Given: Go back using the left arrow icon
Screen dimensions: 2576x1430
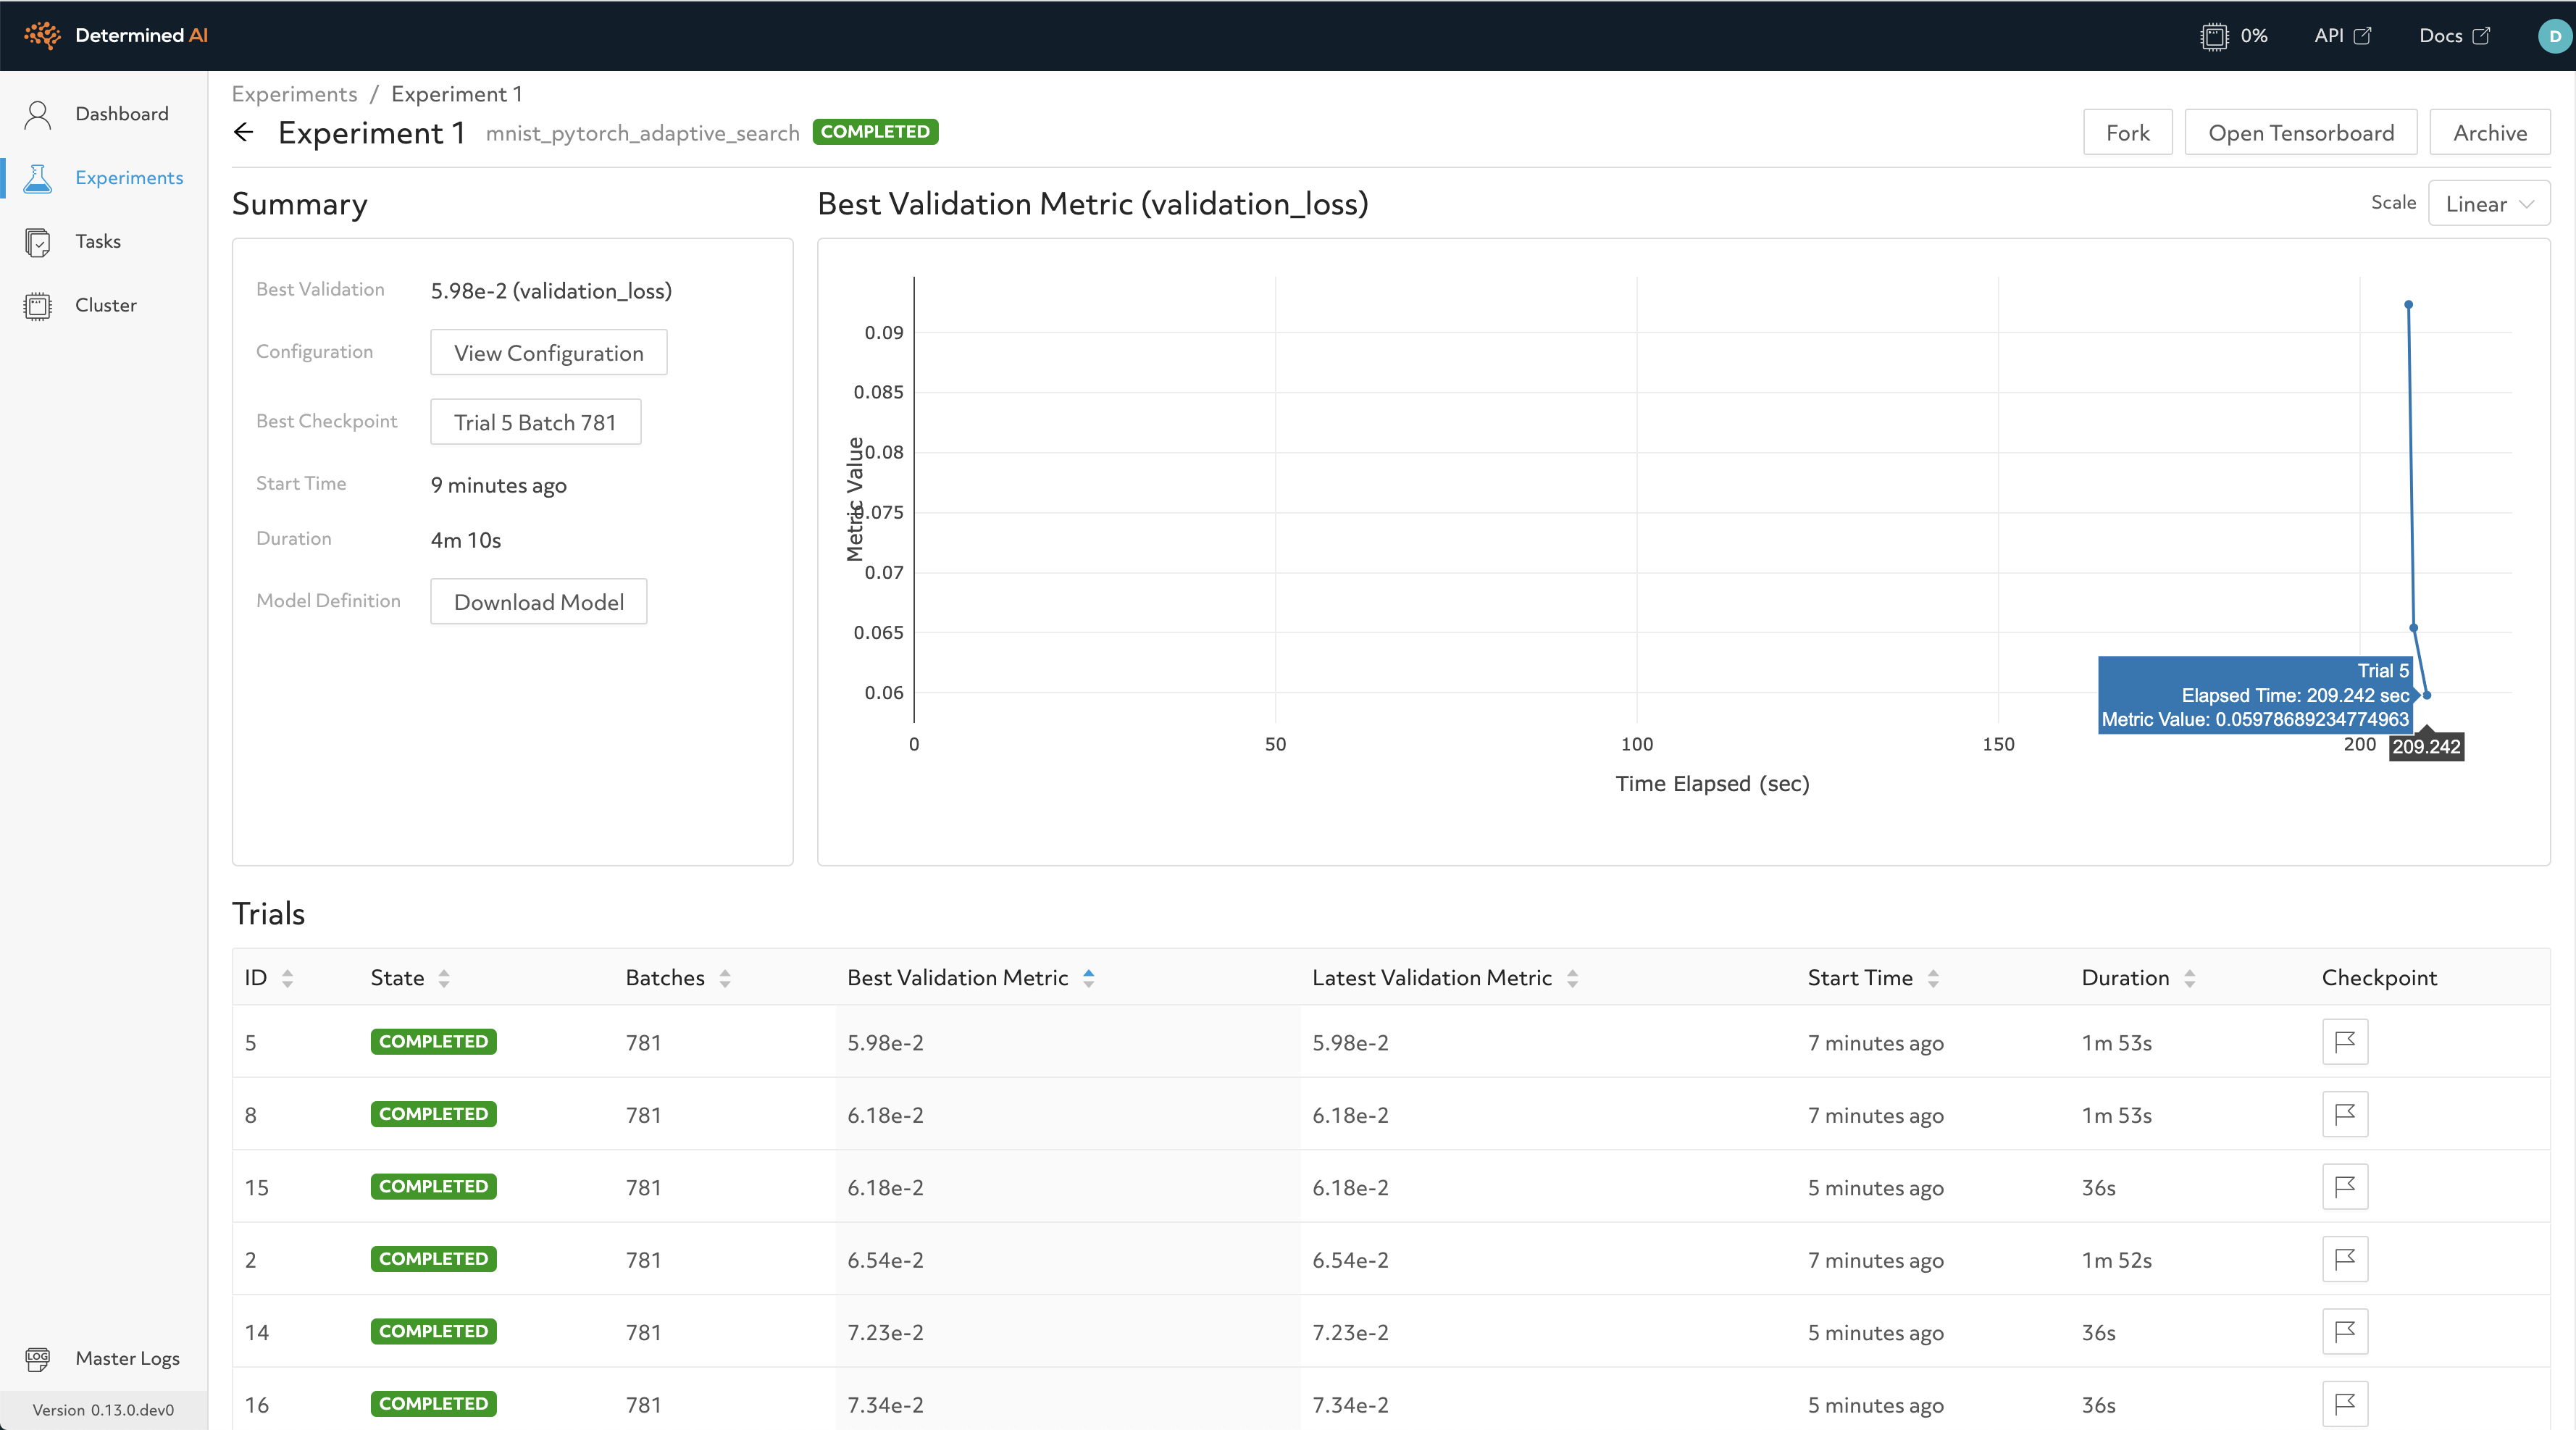Looking at the screenshot, I should point(243,132).
